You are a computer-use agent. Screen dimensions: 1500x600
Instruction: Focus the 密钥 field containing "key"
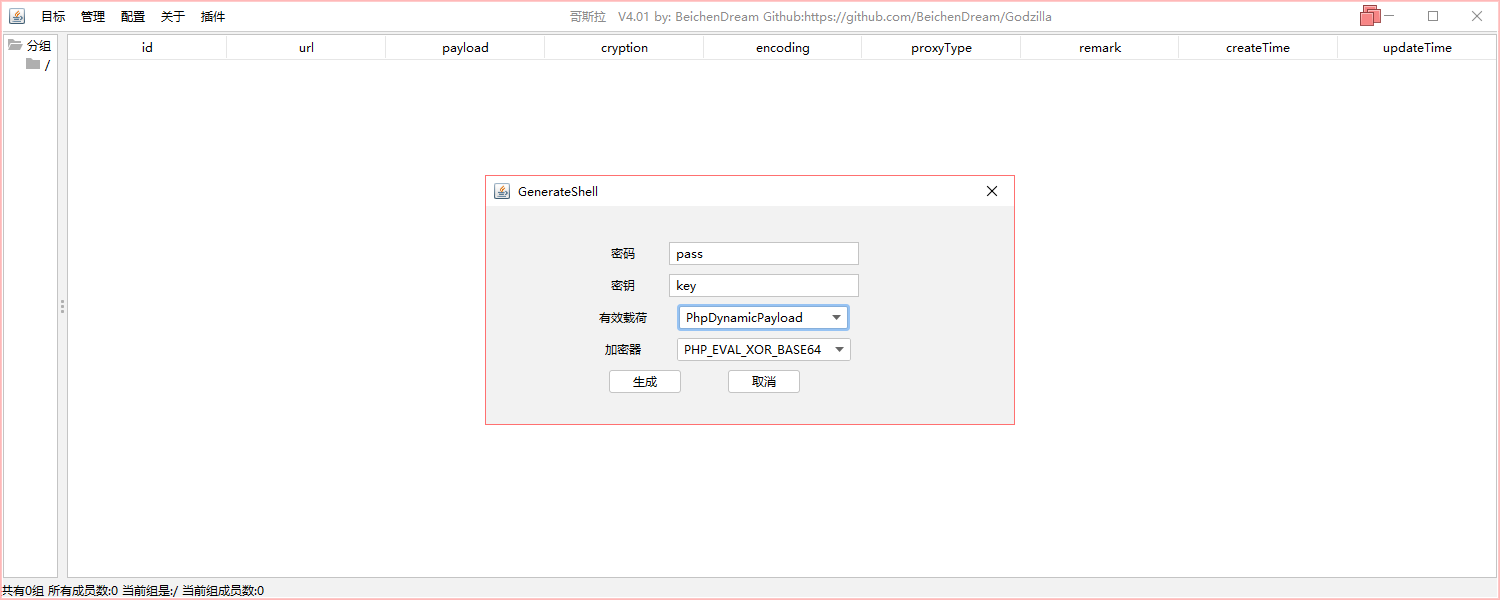point(763,286)
